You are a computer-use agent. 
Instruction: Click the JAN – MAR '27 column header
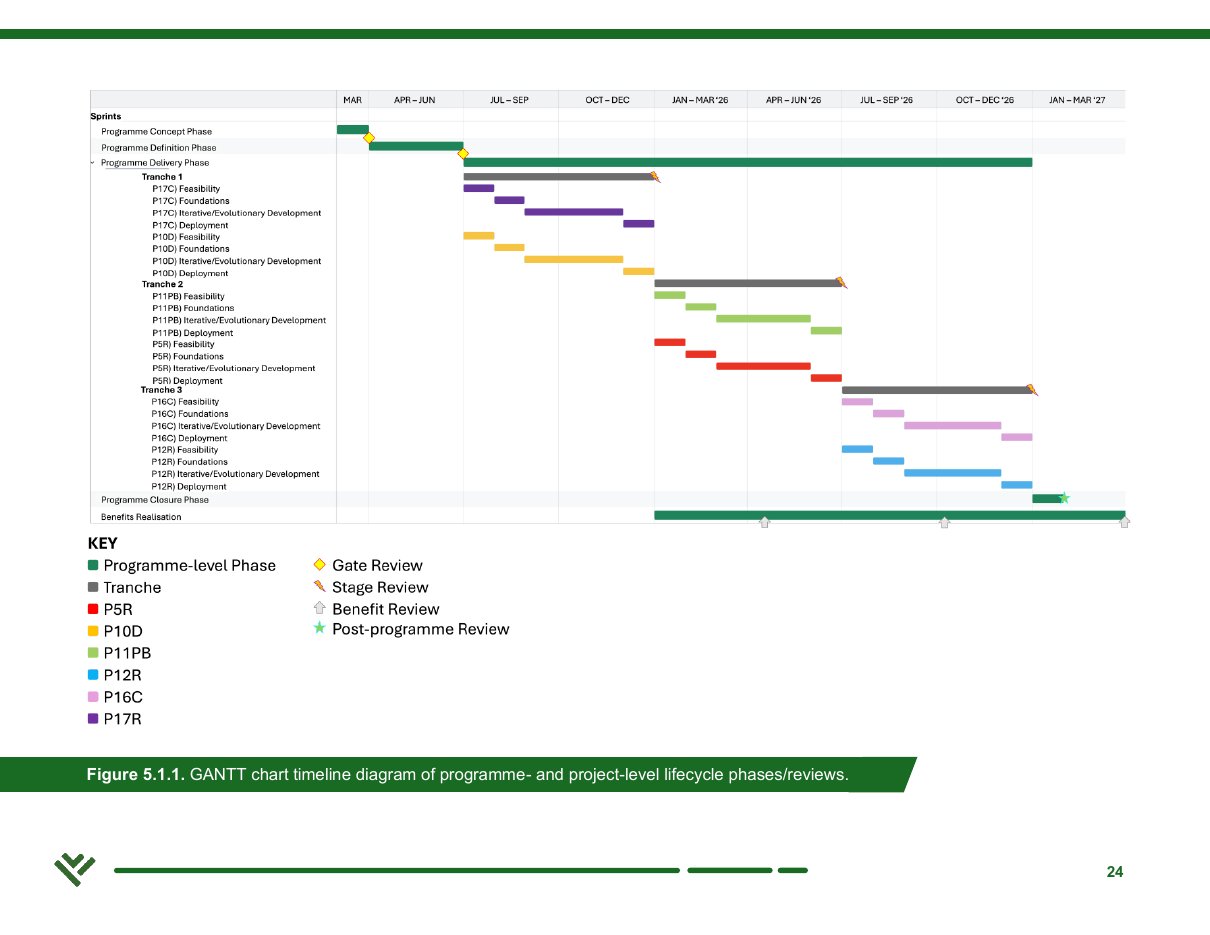tap(1078, 100)
